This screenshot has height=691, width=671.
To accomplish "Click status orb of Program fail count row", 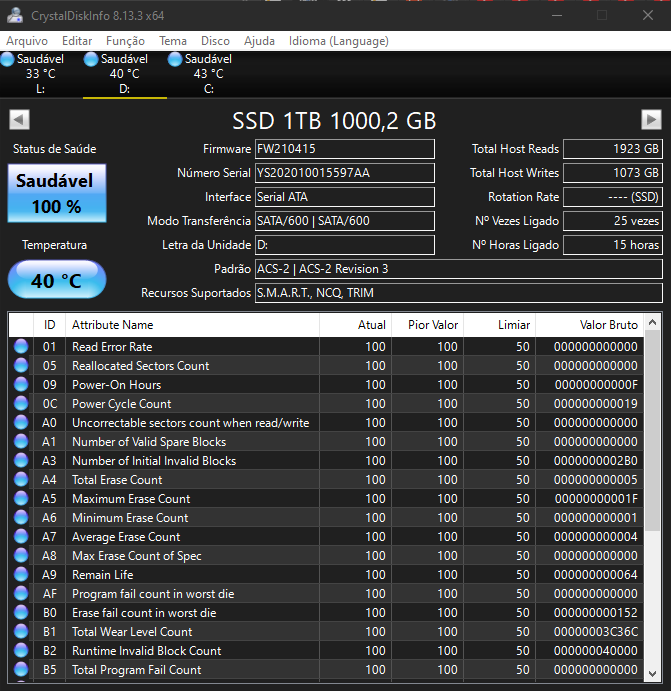I will pyautogui.click(x=21, y=593).
